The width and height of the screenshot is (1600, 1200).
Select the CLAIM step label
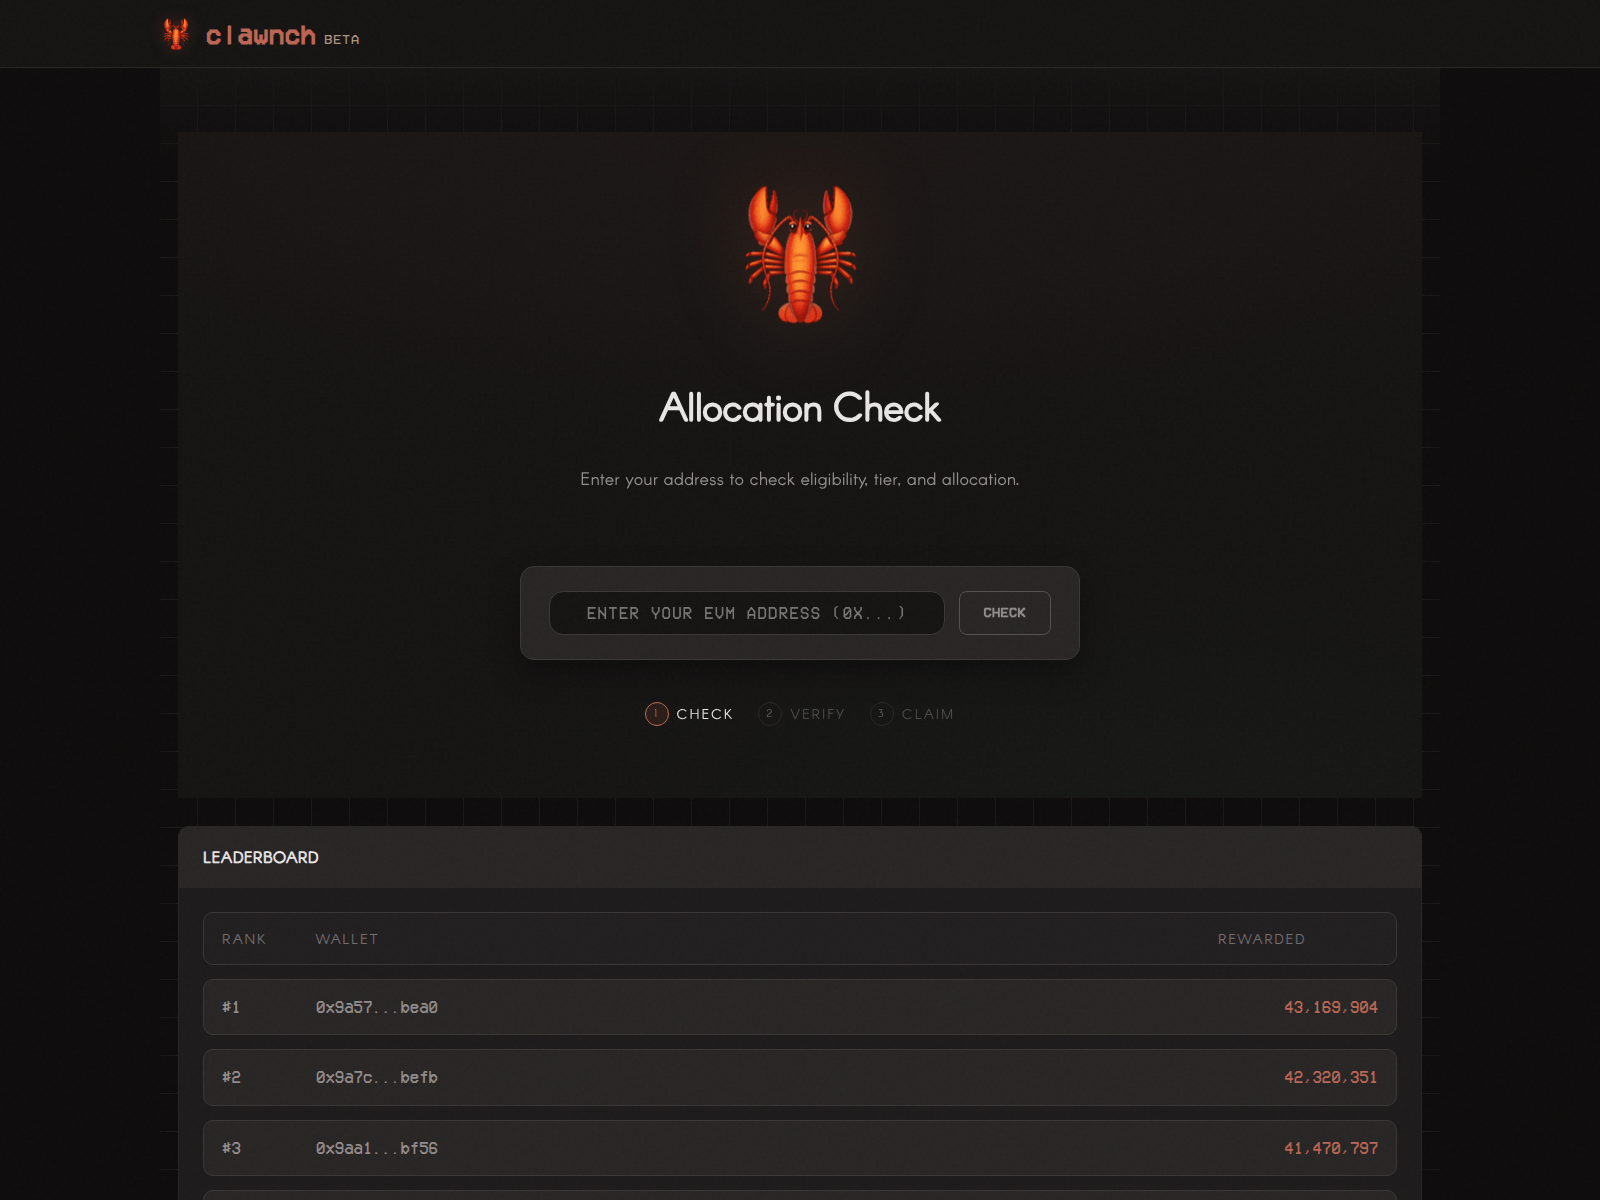pyautogui.click(x=928, y=714)
